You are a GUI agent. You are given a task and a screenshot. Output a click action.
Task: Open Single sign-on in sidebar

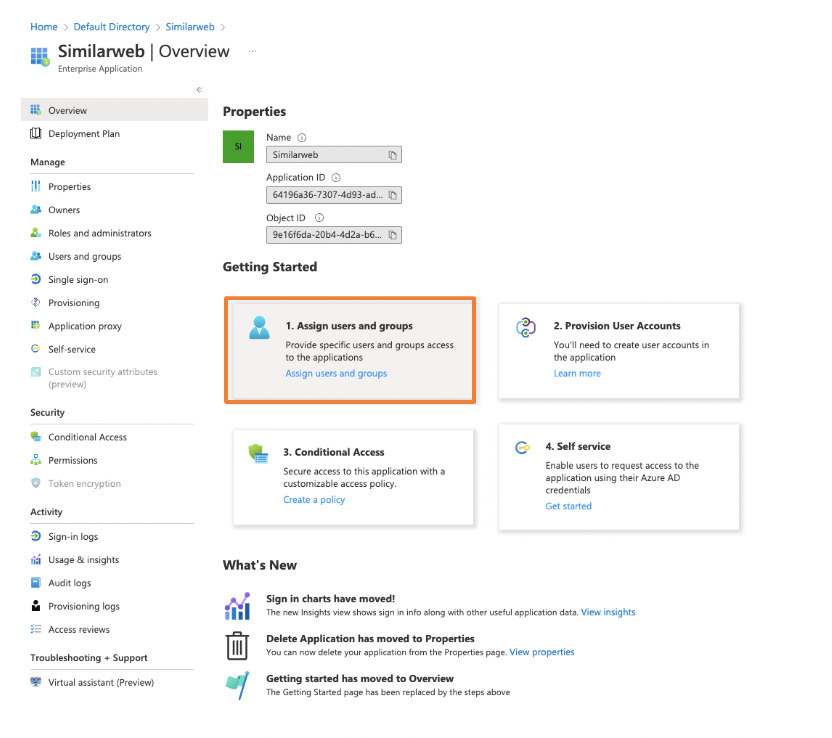[78, 280]
